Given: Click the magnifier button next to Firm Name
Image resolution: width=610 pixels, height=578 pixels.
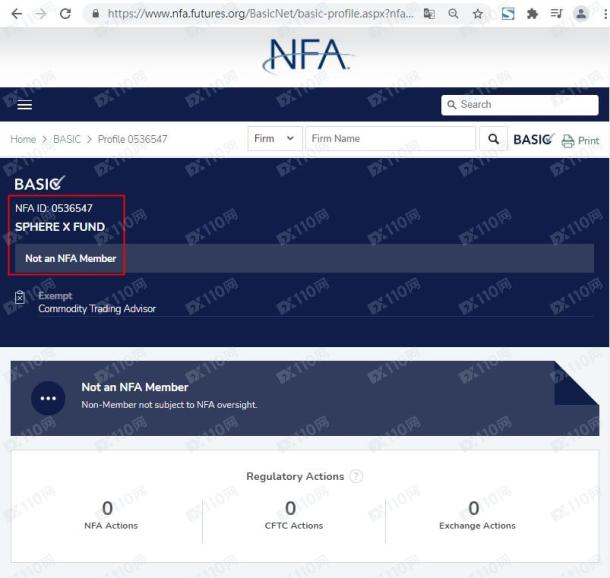Looking at the screenshot, I should pos(493,138).
